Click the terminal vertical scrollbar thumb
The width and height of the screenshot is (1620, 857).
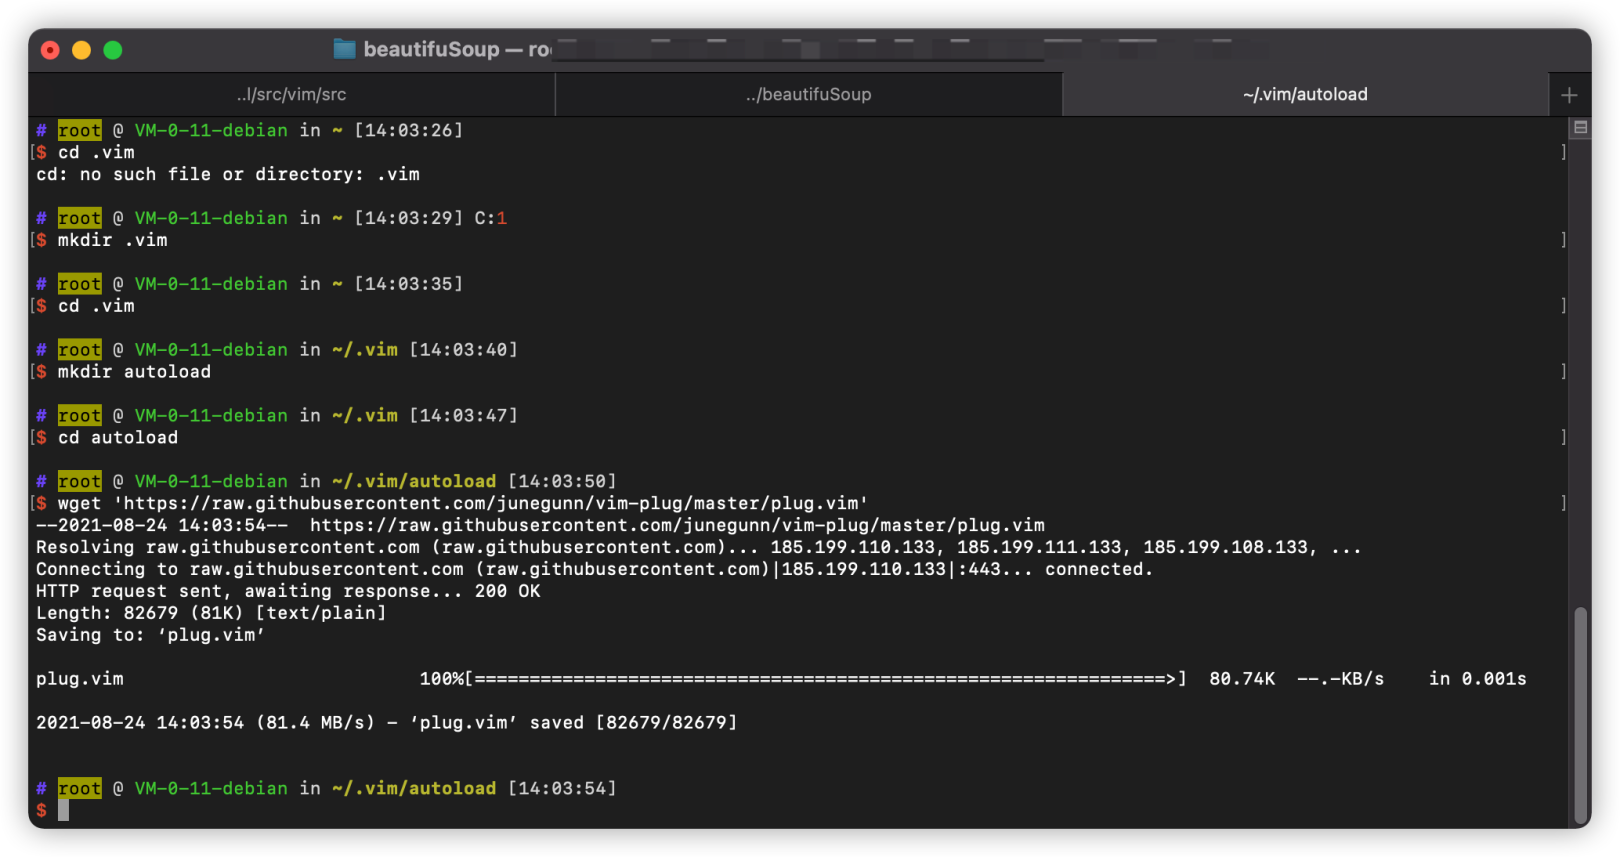1581,714
